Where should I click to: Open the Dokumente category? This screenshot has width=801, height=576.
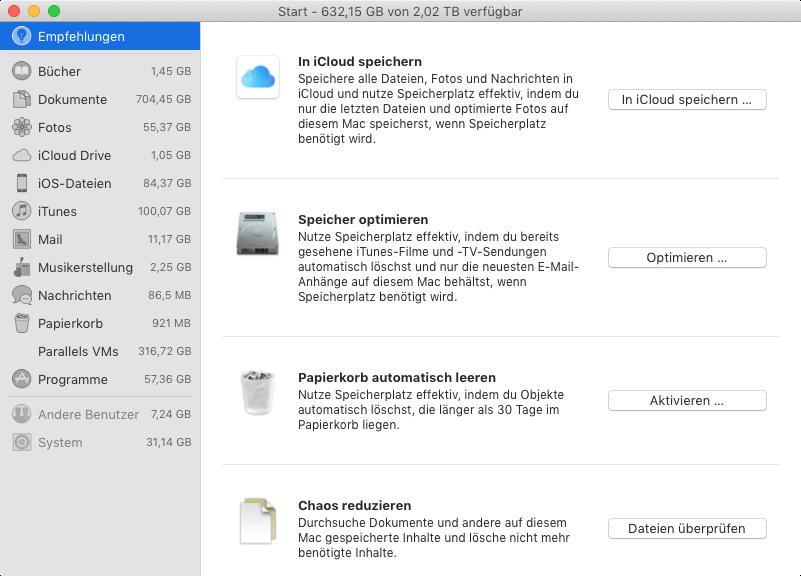[x=100, y=99]
